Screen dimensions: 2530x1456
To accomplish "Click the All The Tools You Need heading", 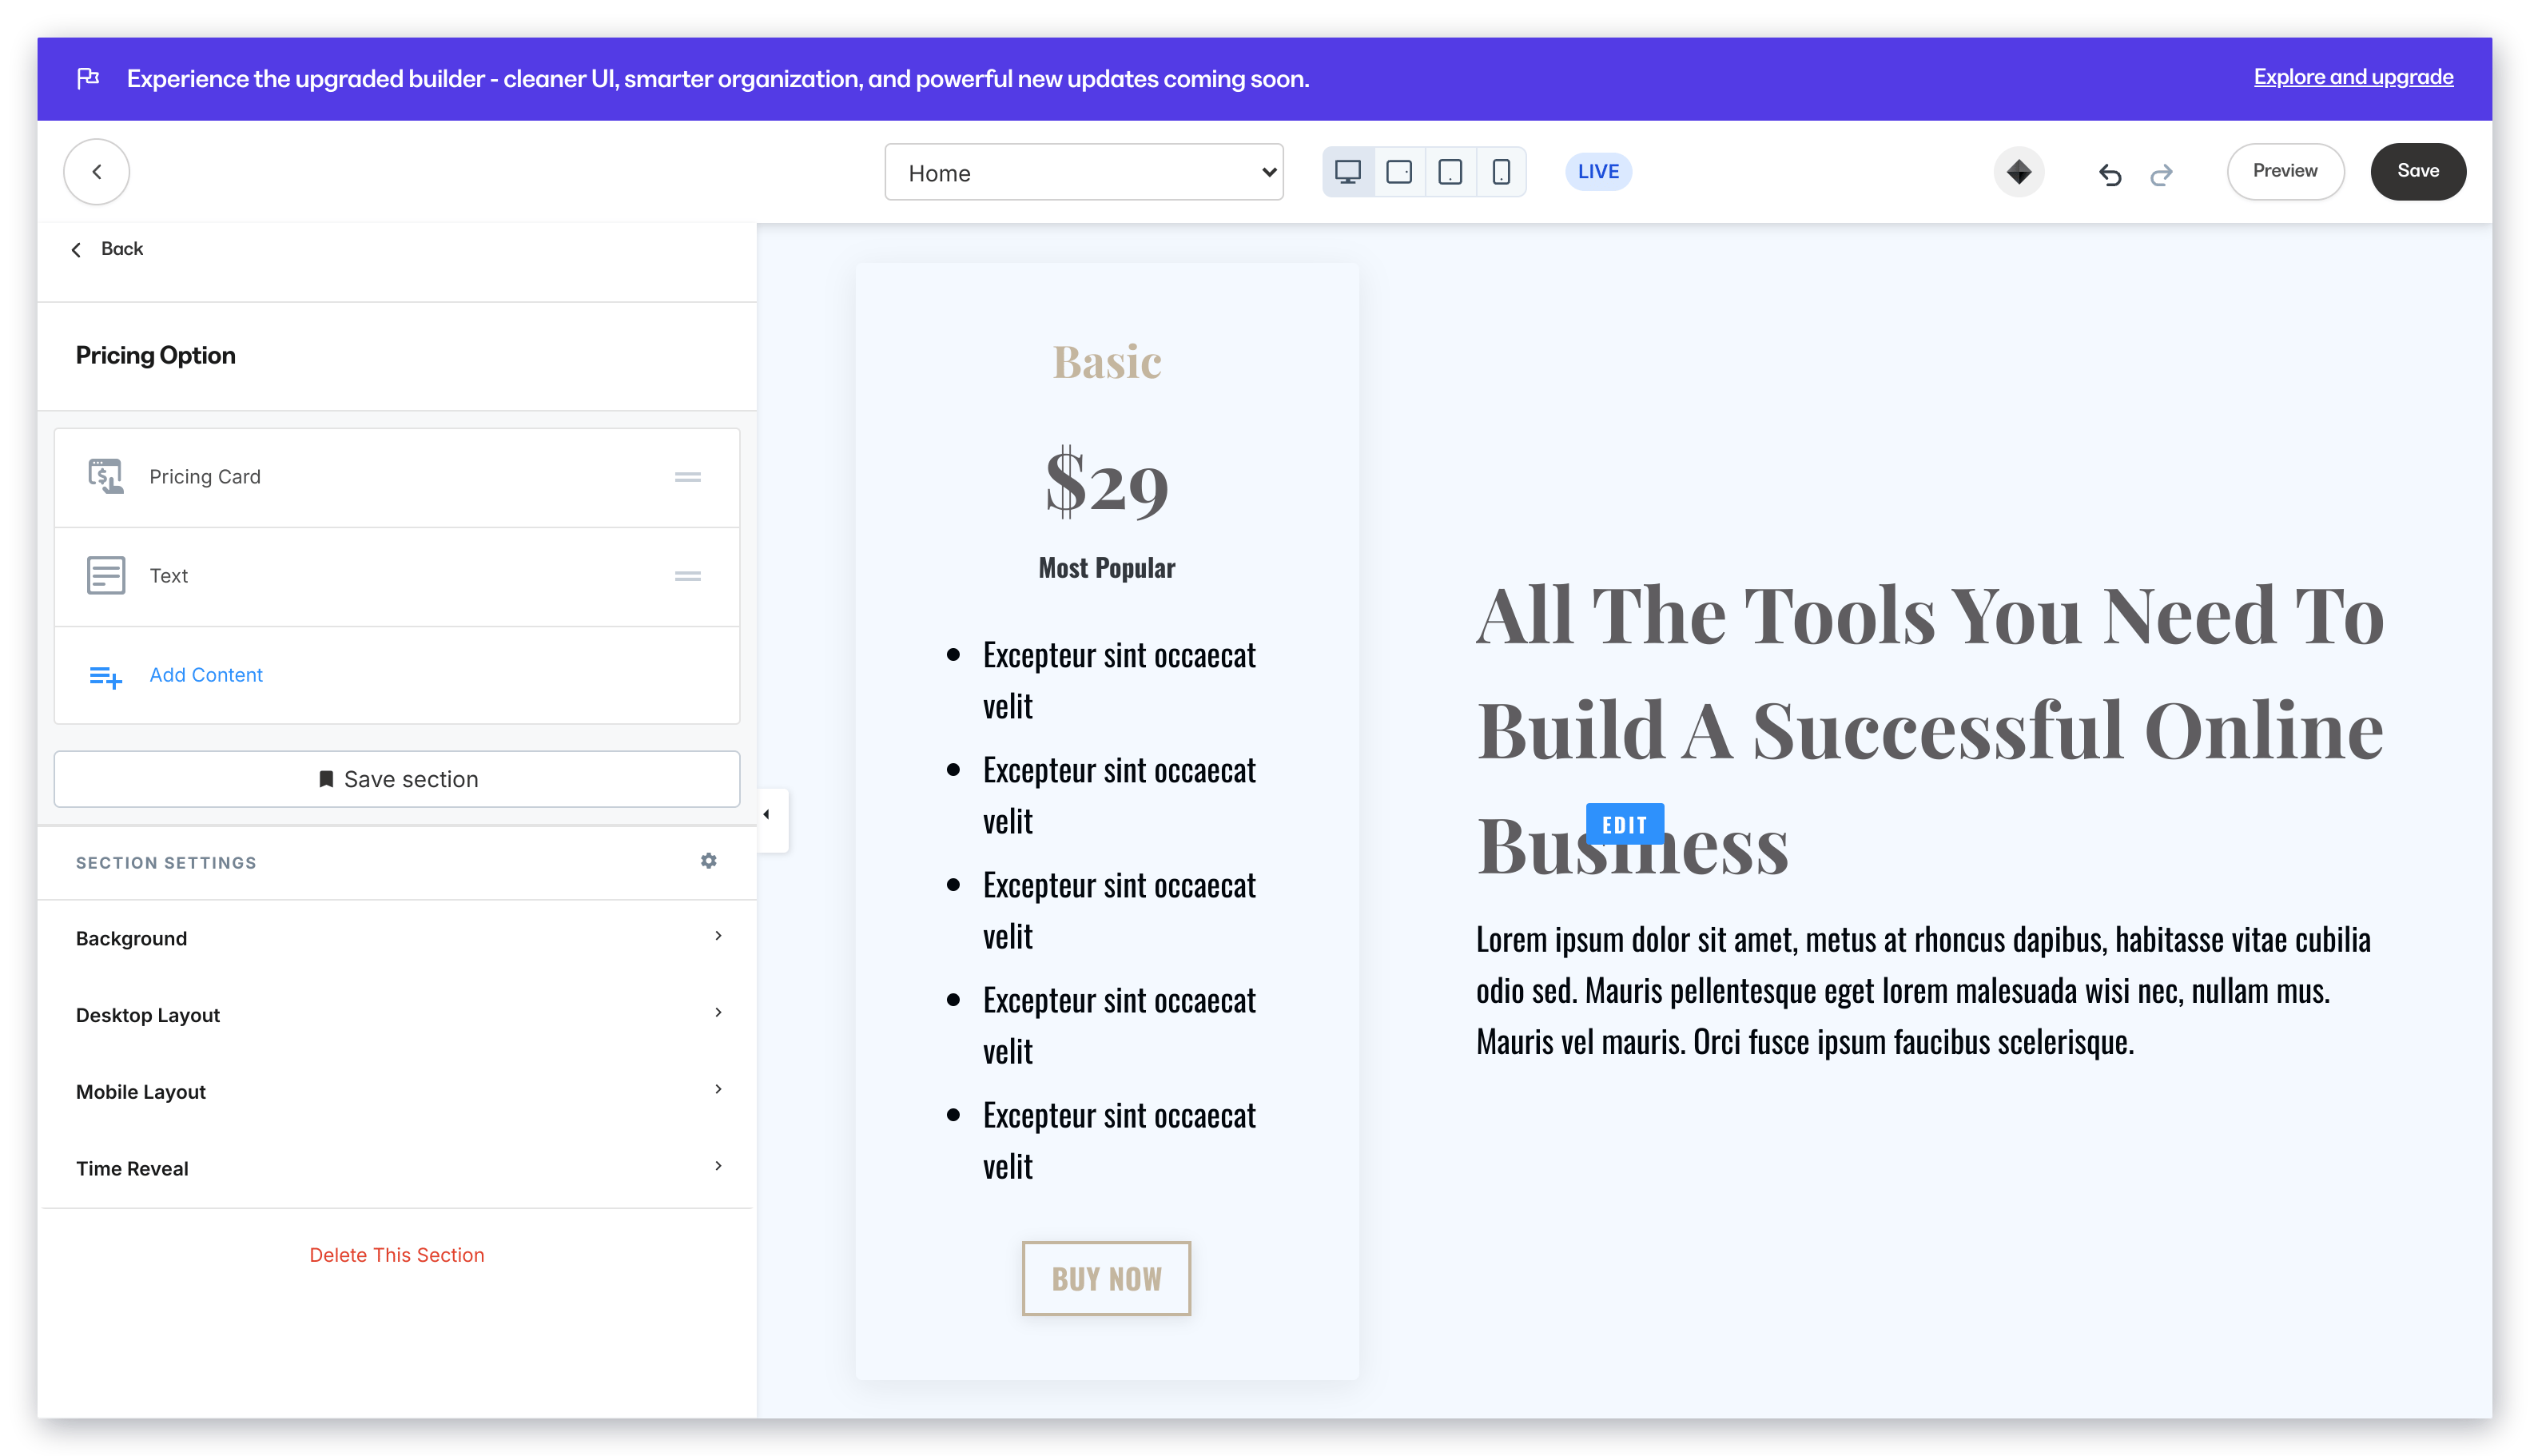I will 1929,729.
